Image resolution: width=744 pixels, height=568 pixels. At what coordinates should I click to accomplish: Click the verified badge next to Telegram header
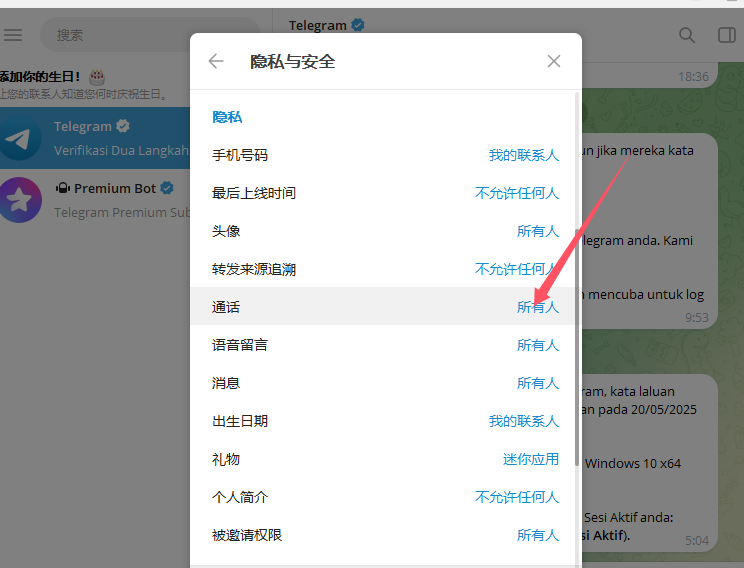pos(358,25)
